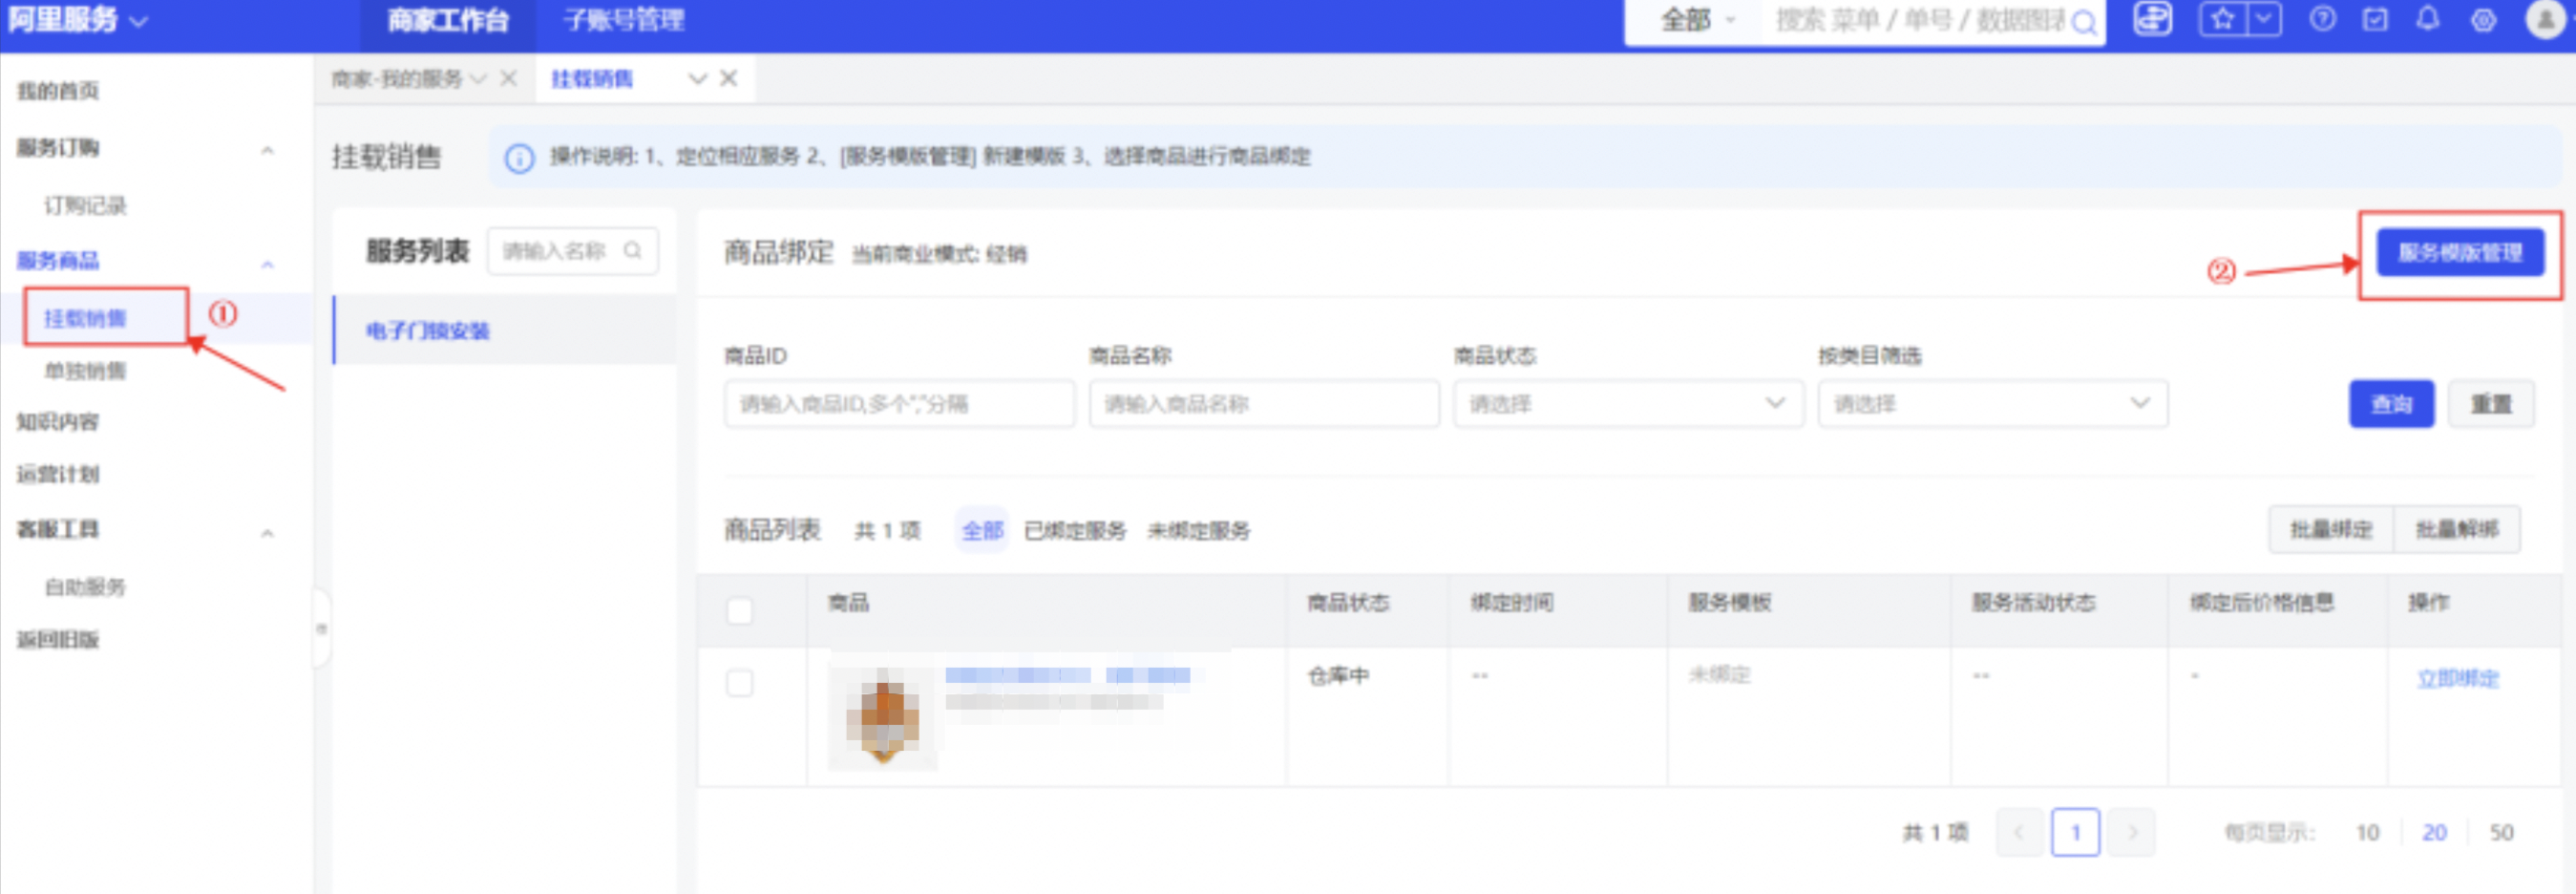Viewport: 2576px width, 894px height.
Task: Select 电子门锁安装 in service list
Action: (505, 330)
